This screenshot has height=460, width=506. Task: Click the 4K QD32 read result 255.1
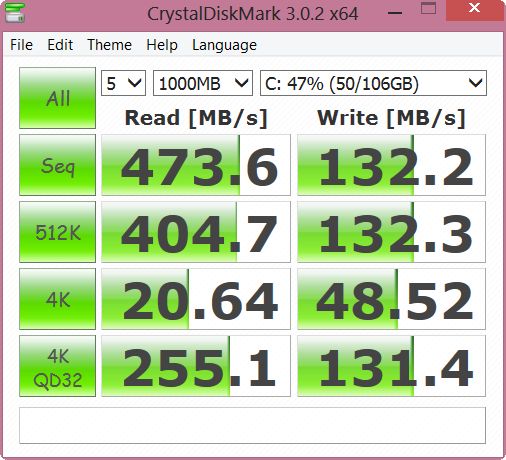point(196,366)
